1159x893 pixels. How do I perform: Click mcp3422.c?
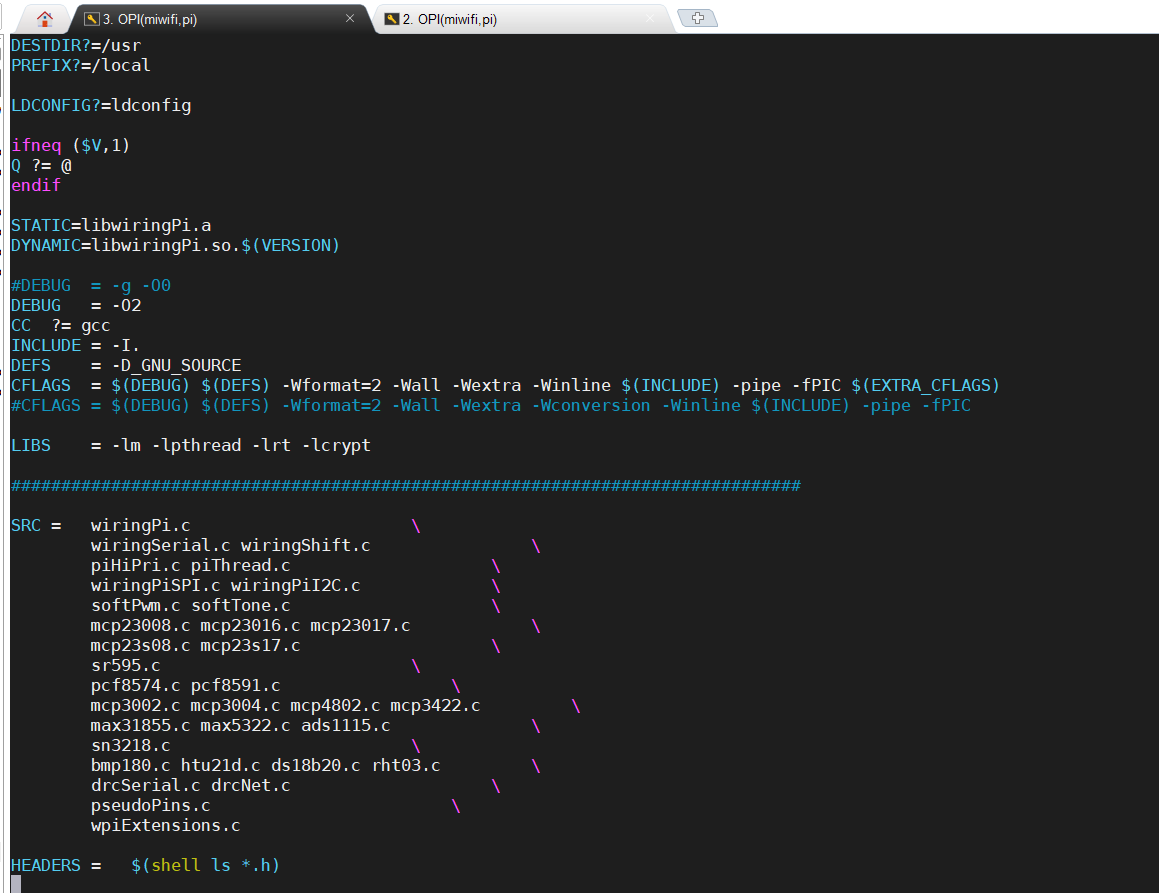(x=435, y=704)
